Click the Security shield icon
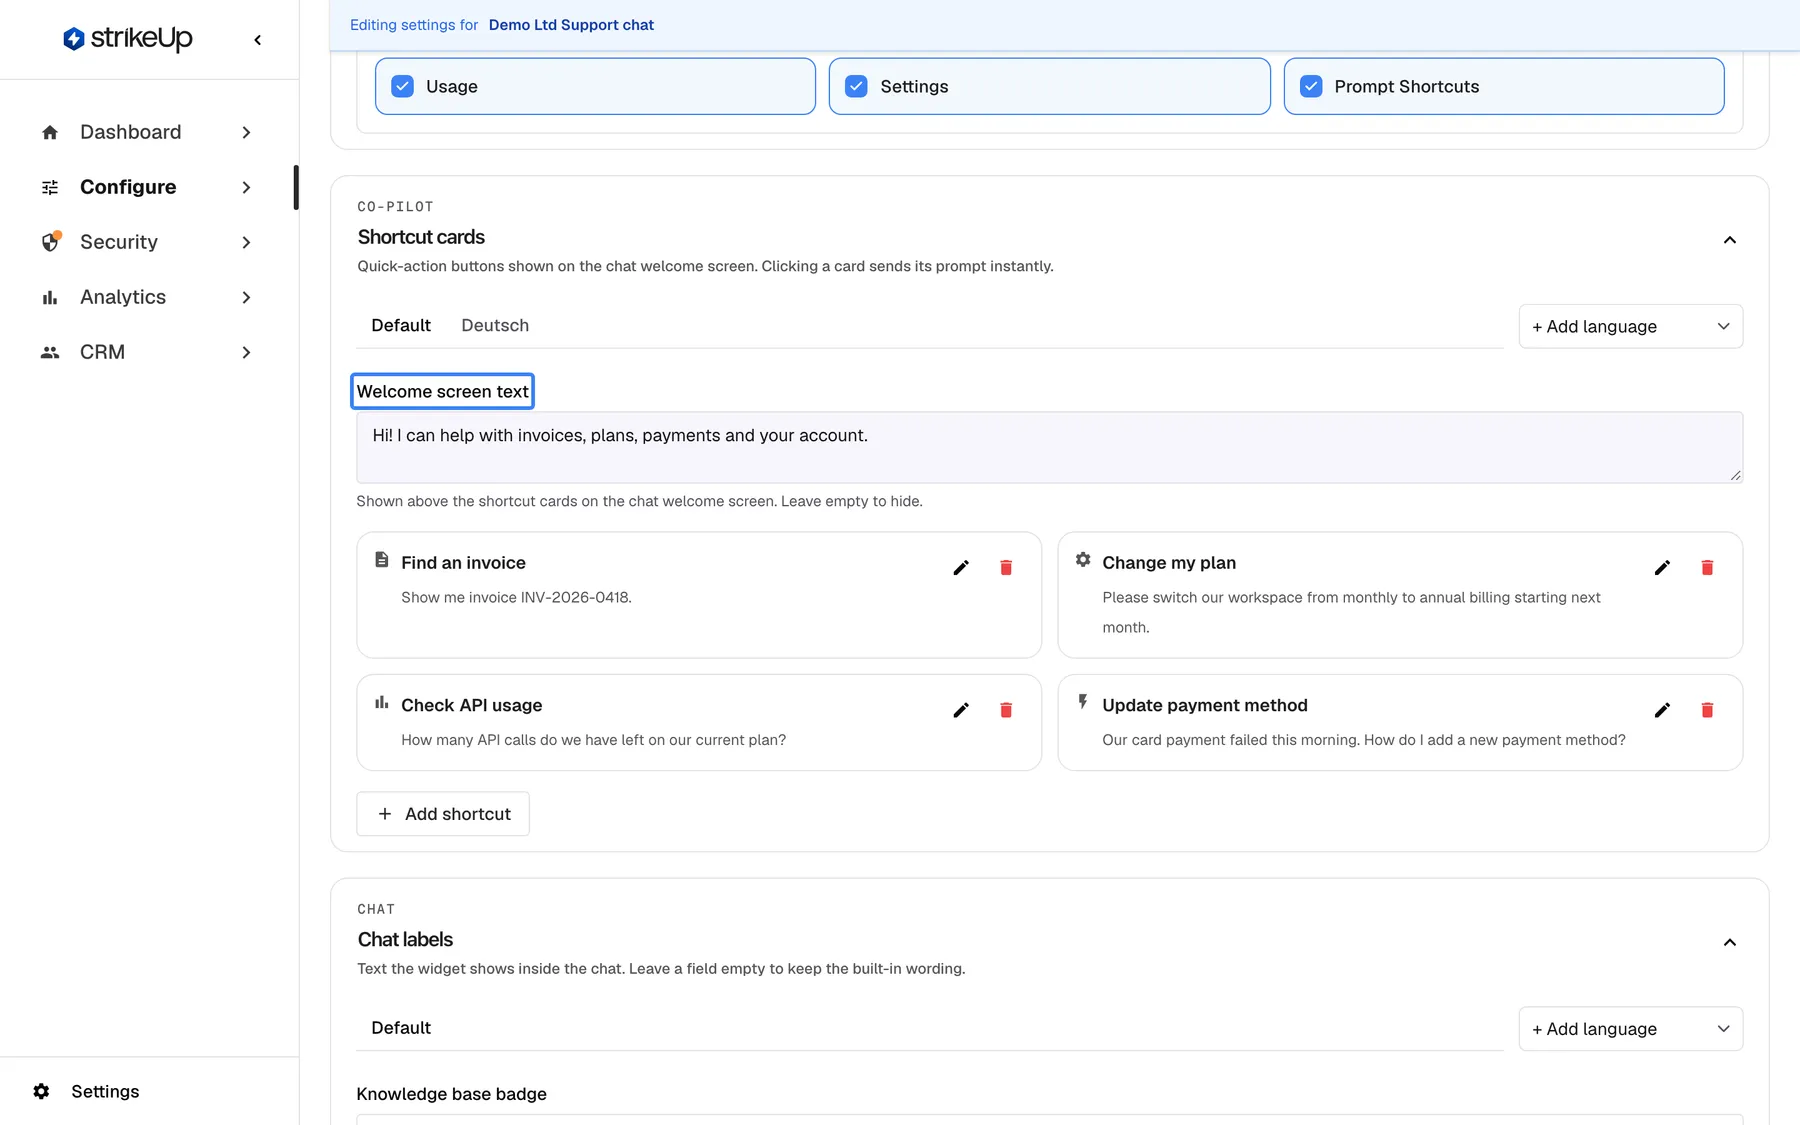Viewport: 1800px width, 1125px height. 50,242
